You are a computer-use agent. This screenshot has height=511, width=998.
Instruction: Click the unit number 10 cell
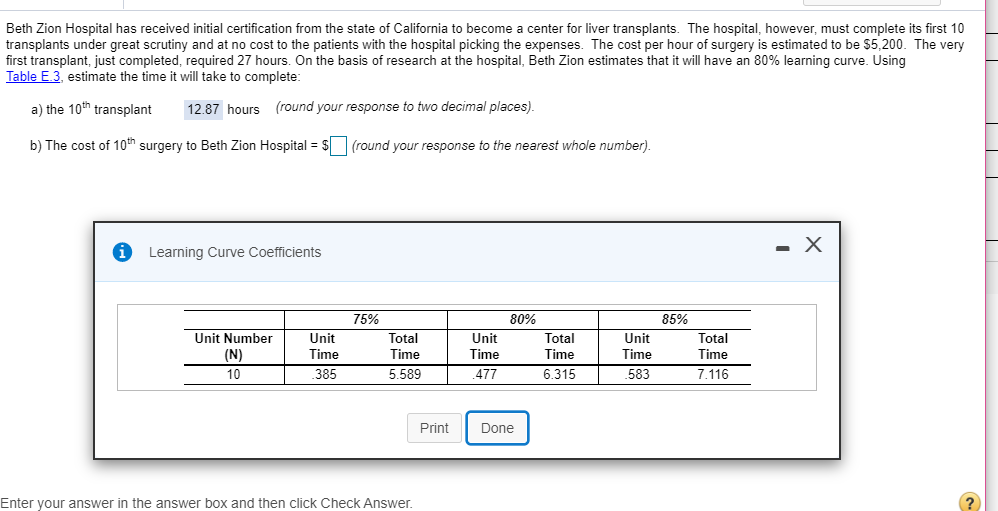(x=234, y=375)
